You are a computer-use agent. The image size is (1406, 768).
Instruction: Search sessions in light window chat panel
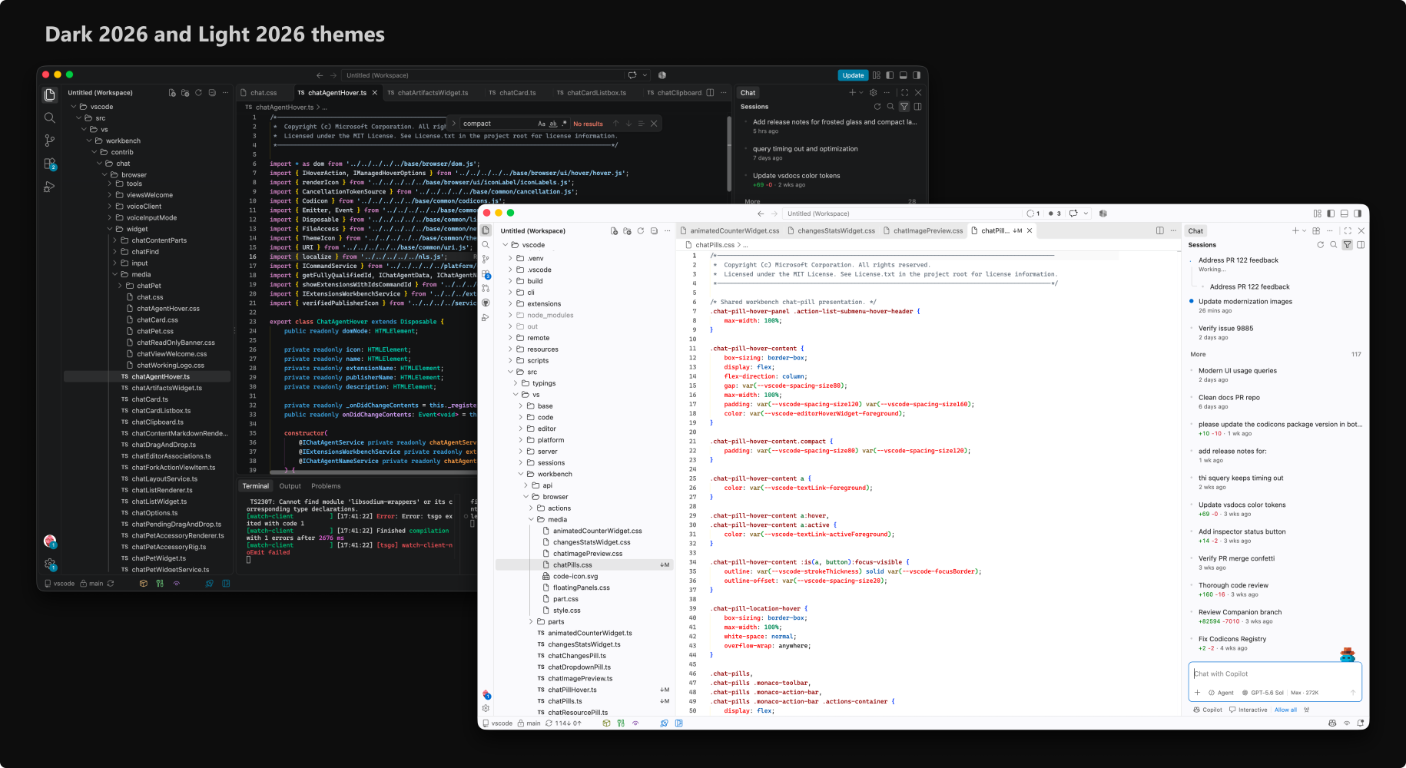tap(1334, 244)
